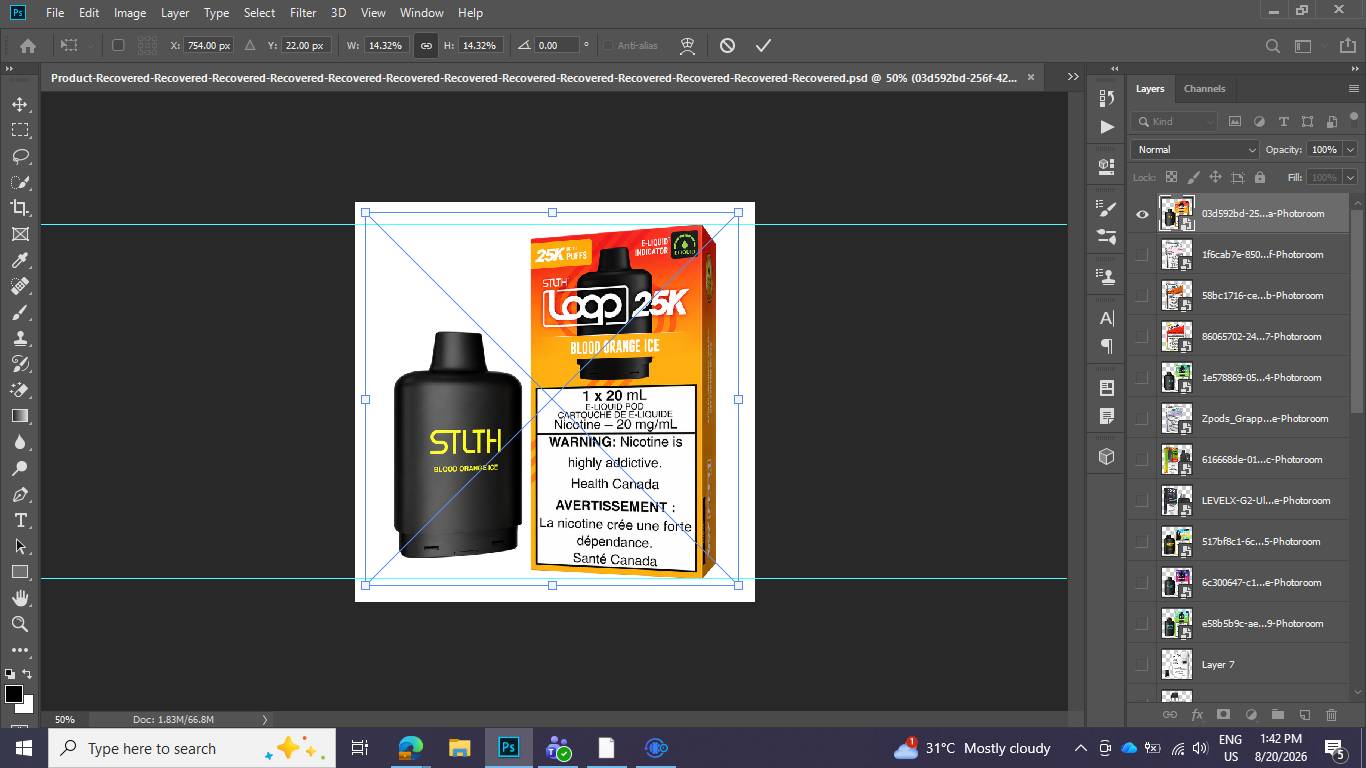Select the Zoom tool in toolbar
This screenshot has width=1366, height=768.
tap(20, 624)
